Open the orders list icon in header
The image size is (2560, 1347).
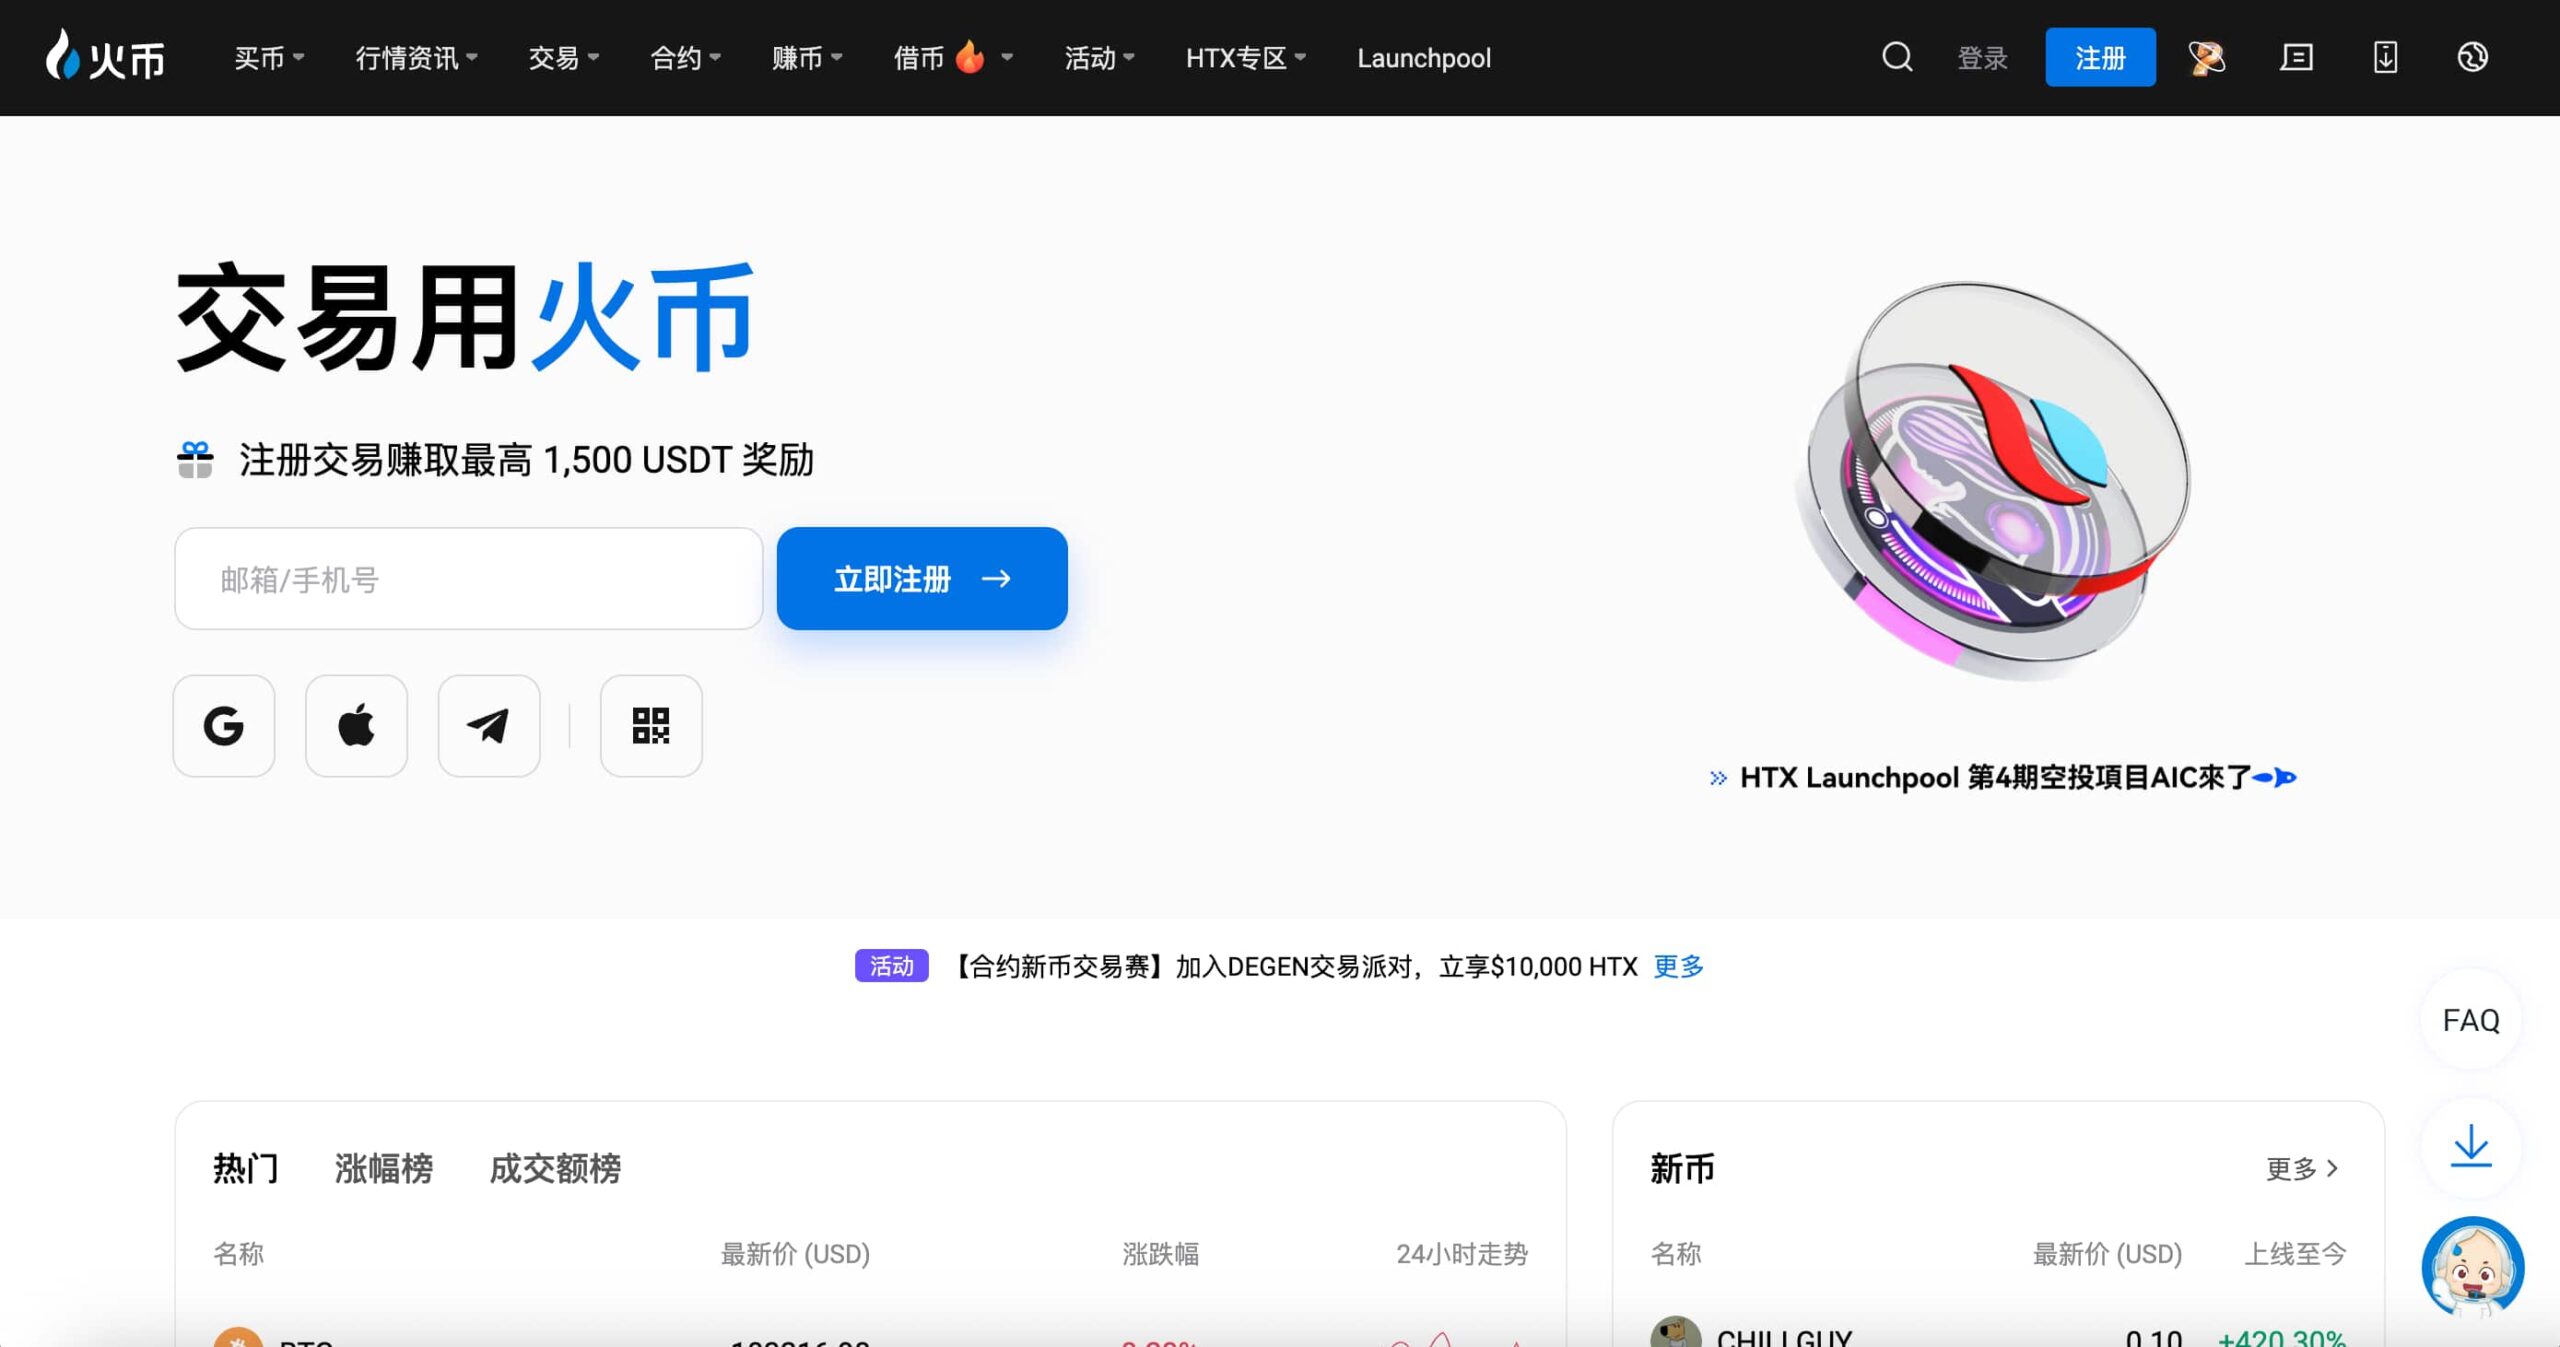2296,57
